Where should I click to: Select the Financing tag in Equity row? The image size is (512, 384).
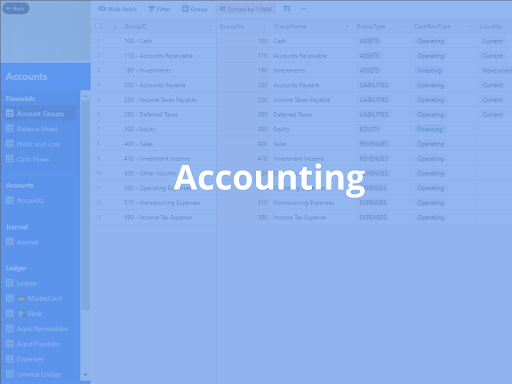(x=430, y=129)
